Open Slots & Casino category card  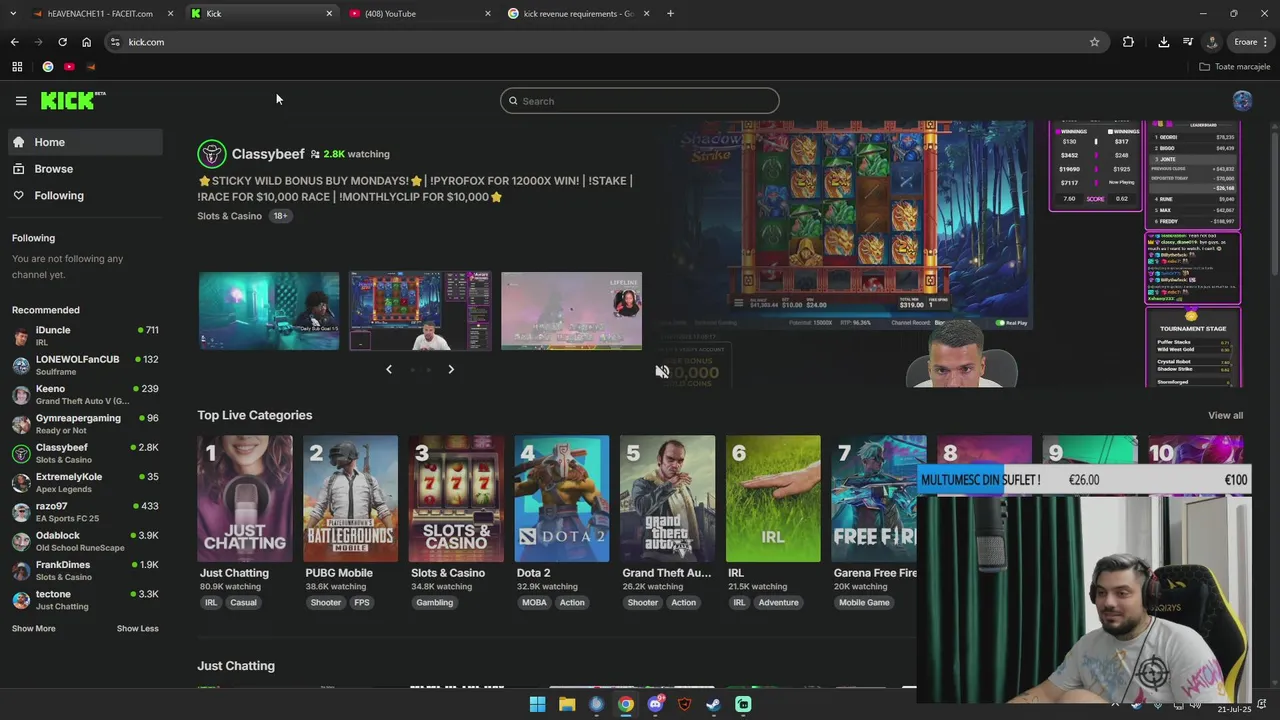click(456, 499)
